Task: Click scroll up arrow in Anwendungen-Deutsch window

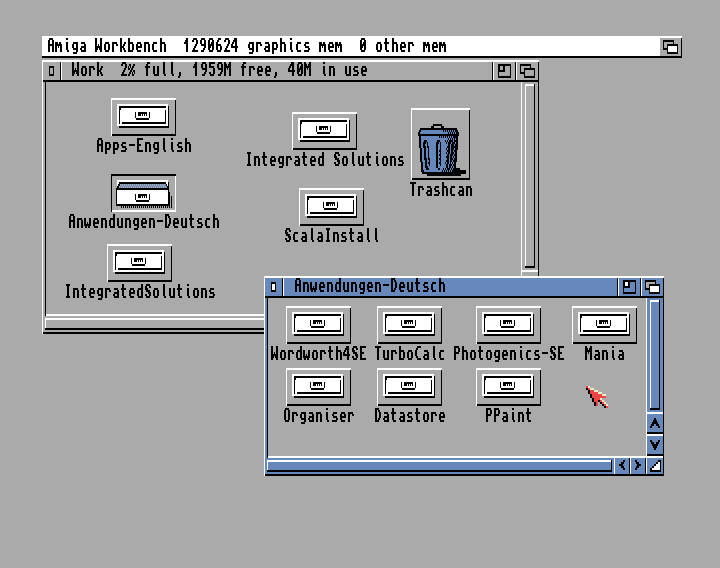Action: (655, 424)
